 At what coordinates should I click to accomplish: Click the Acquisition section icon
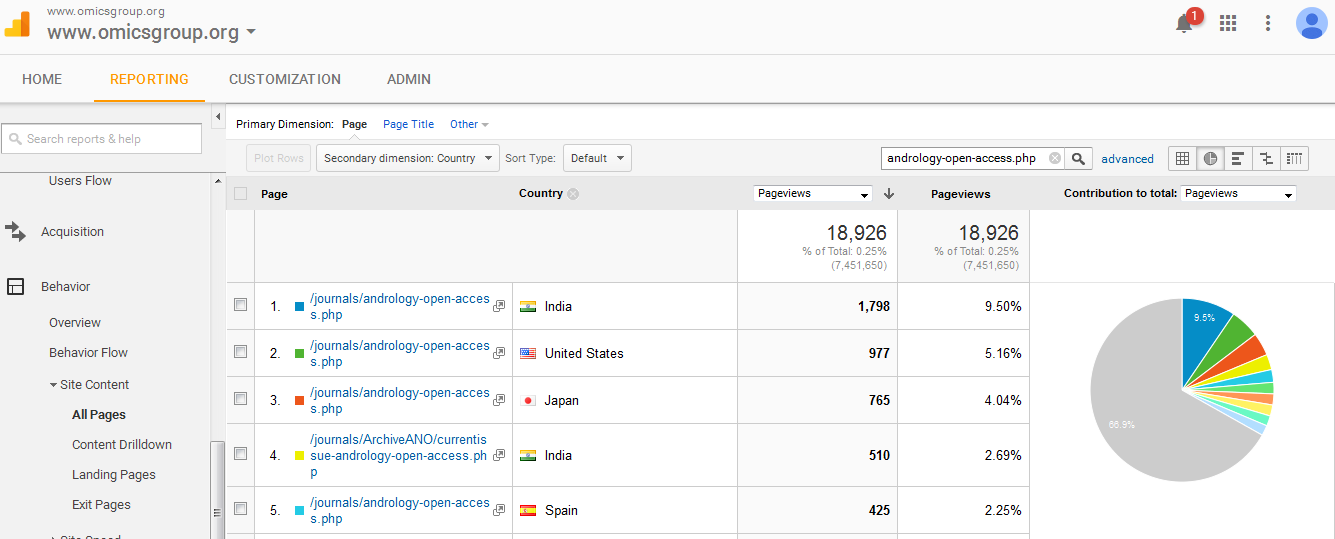[15, 232]
